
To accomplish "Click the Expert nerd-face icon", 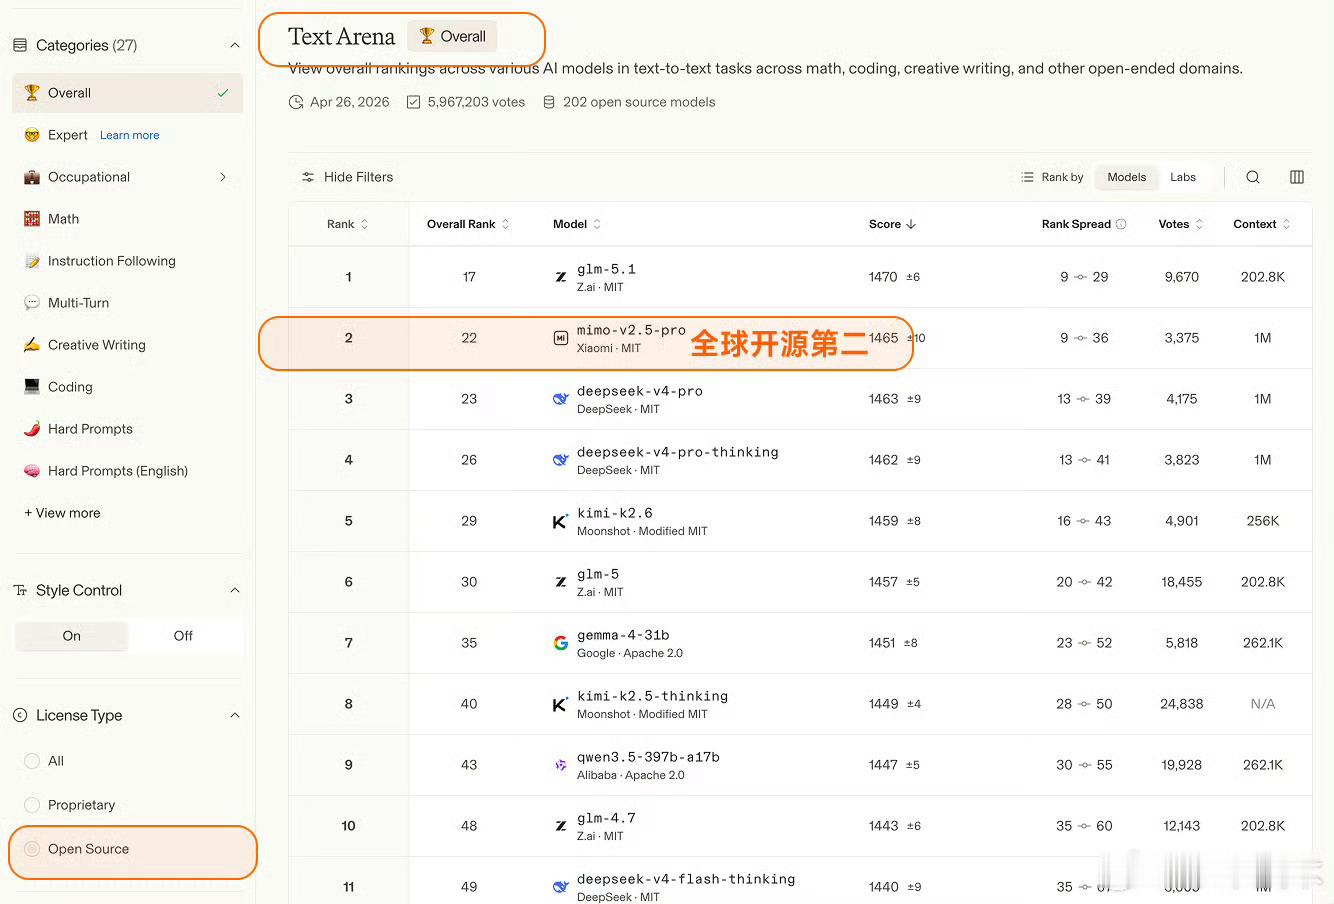I will (x=32, y=135).
